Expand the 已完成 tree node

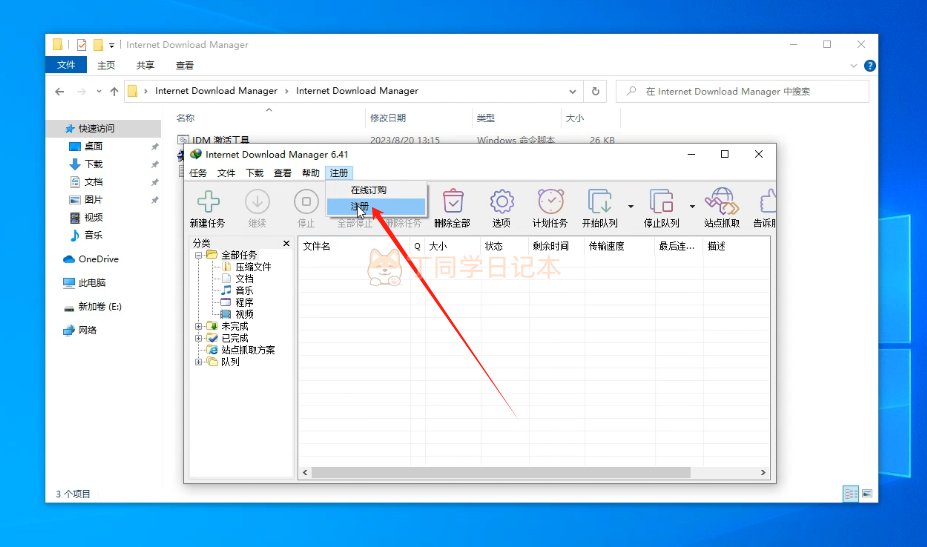click(x=199, y=338)
